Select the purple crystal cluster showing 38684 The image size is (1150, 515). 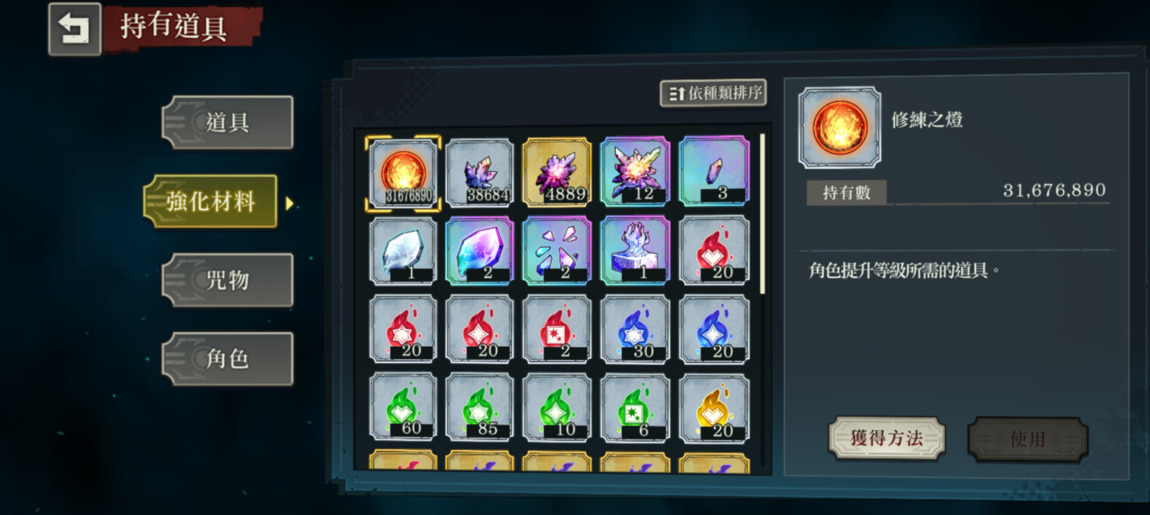480,174
